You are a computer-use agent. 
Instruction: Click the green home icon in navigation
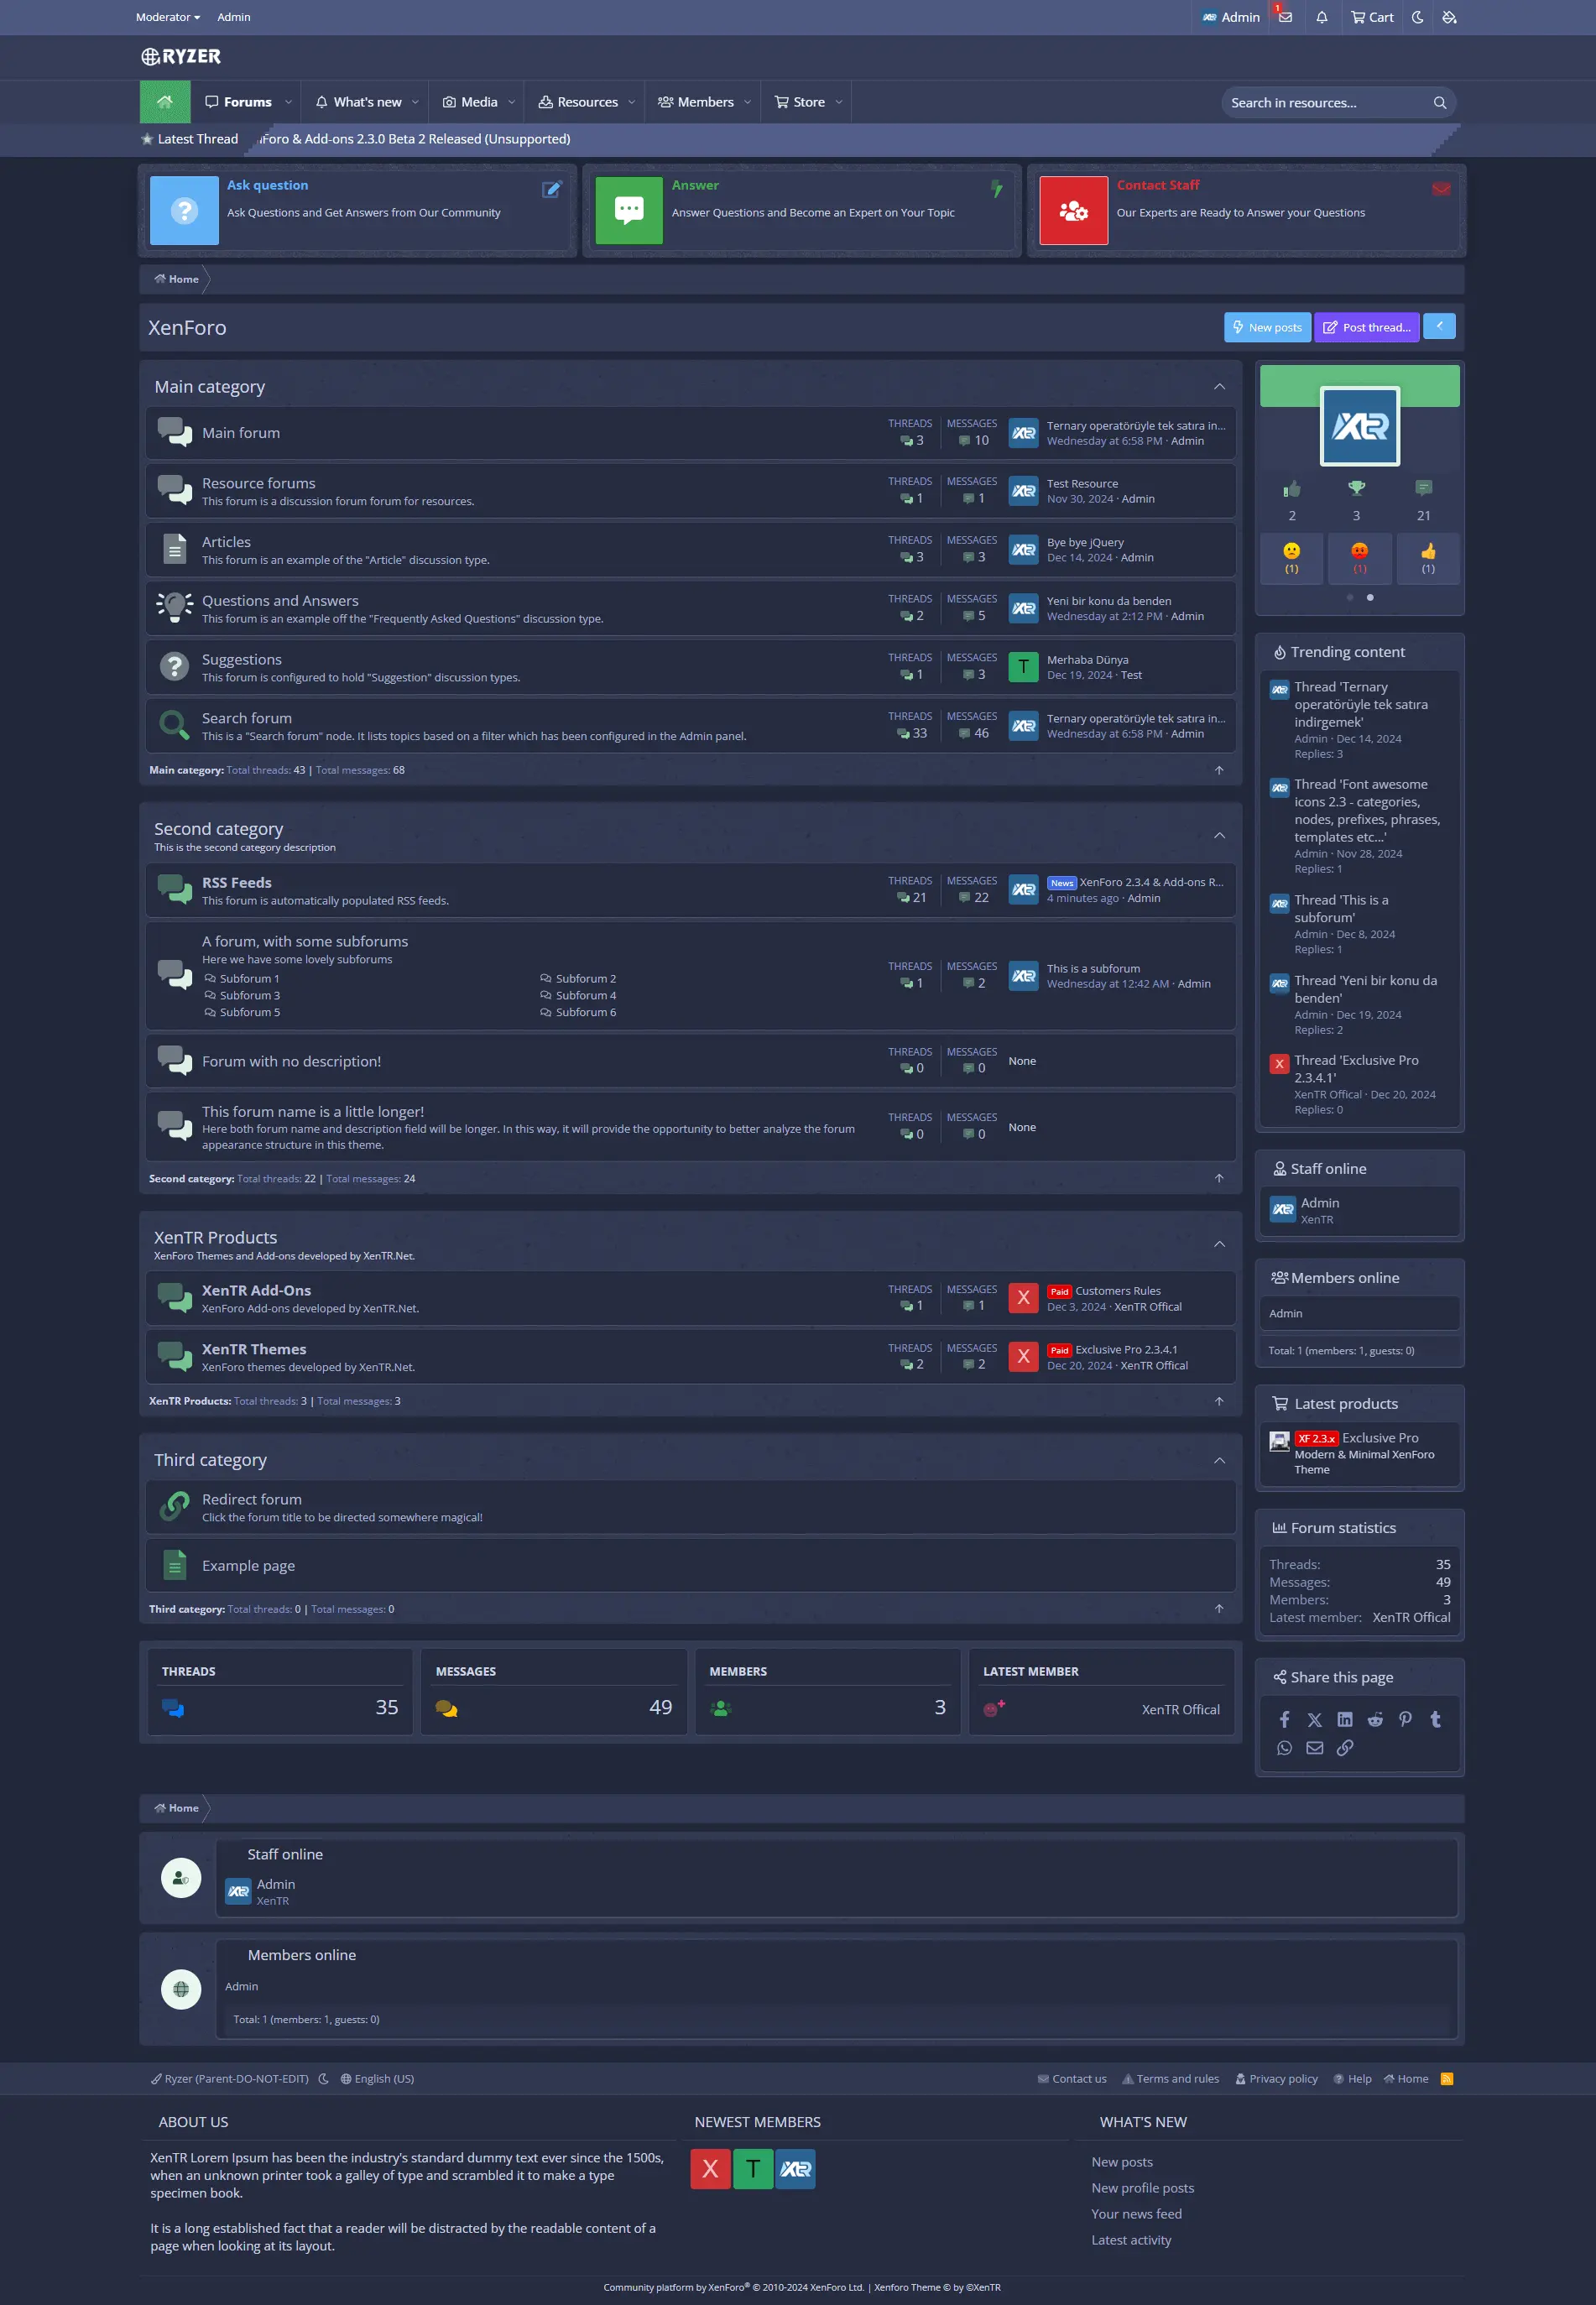point(165,102)
